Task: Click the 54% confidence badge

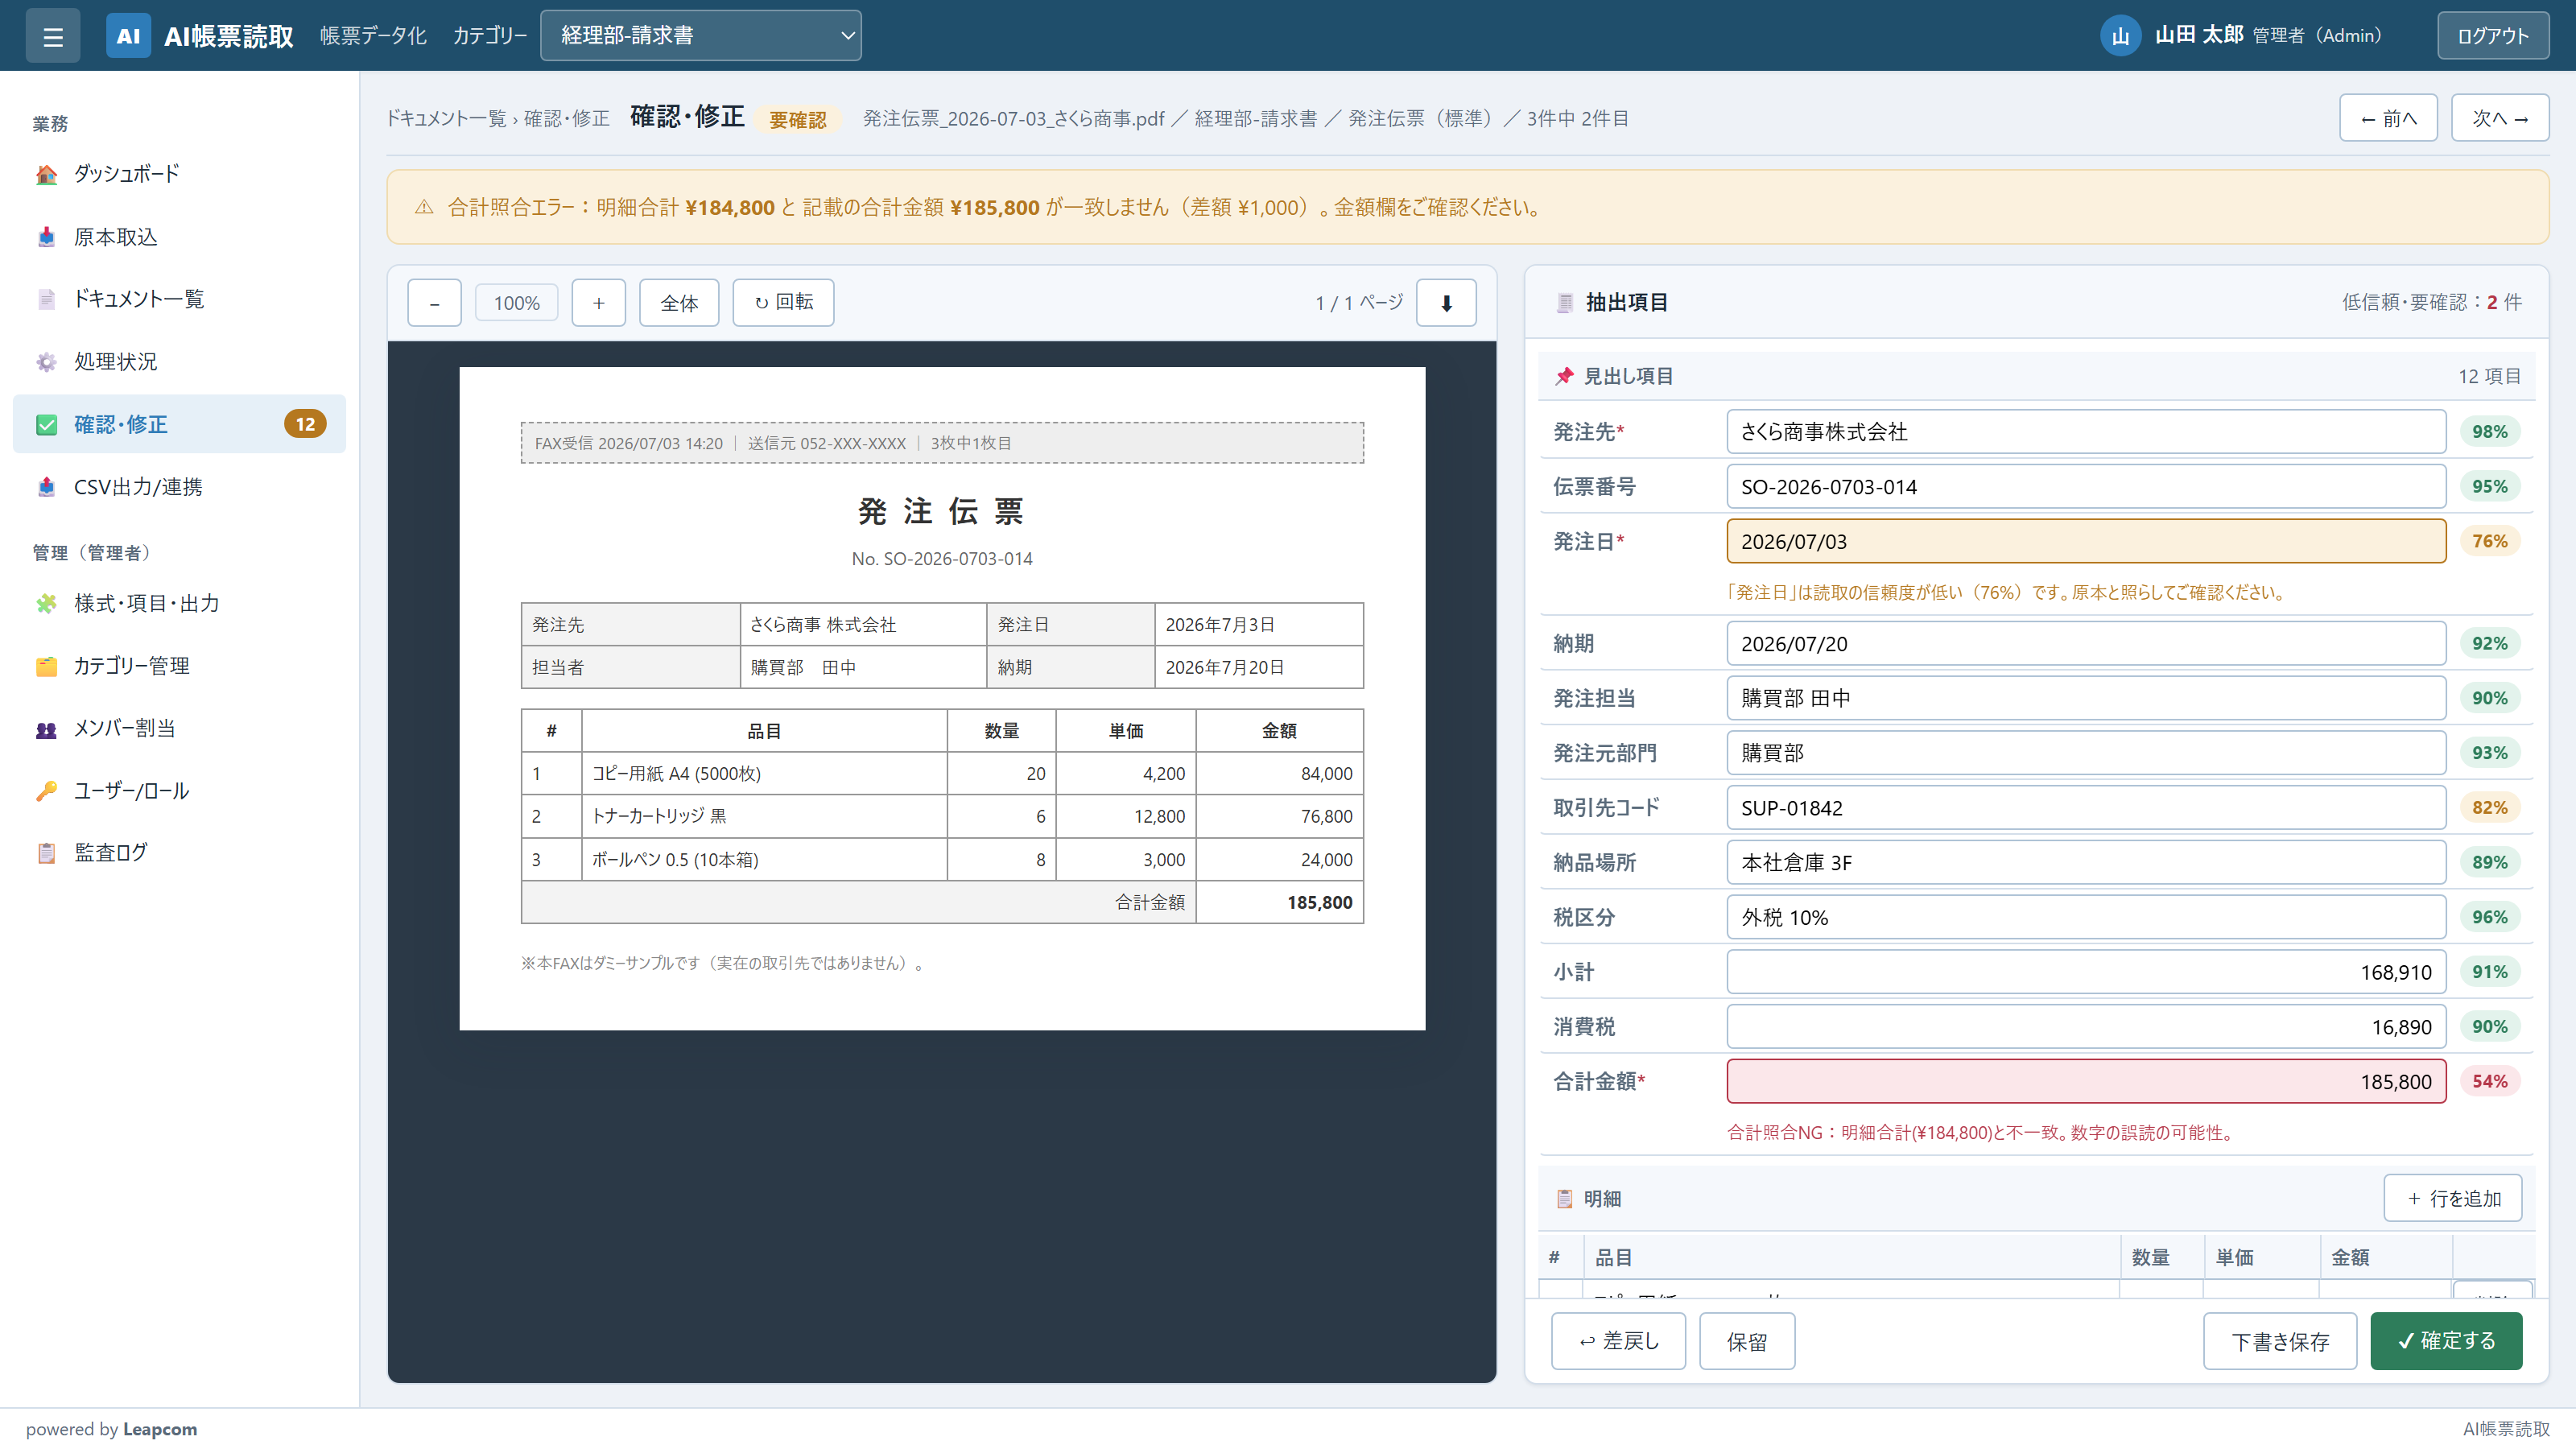Action: point(2489,1081)
